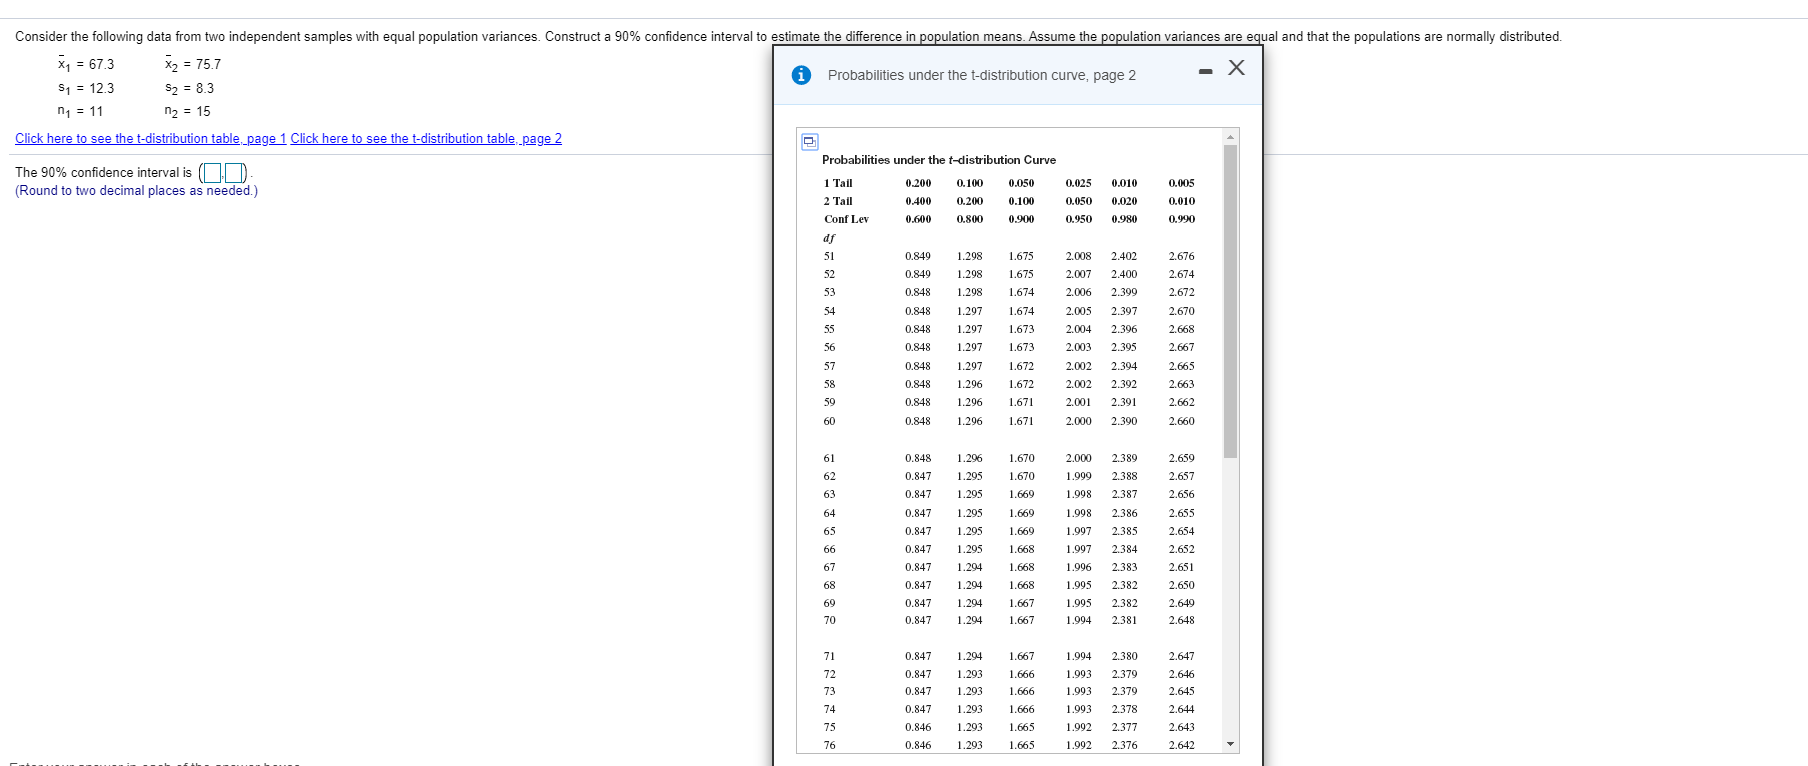
Task: Click the 'df' column label
Action: [829, 238]
